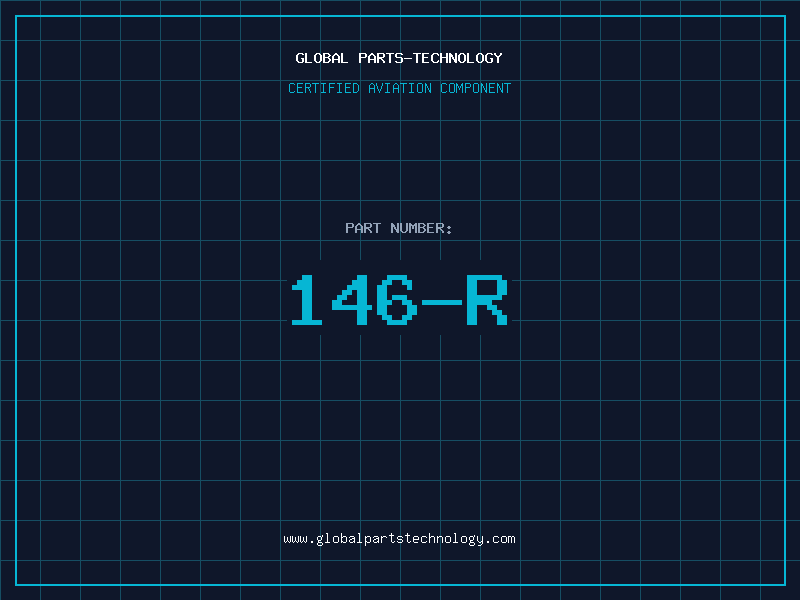This screenshot has height=600, width=800.
Task: Click the GLOBAL PARTS-TECHNOLOGY title text
Action: tap(399, 58)
